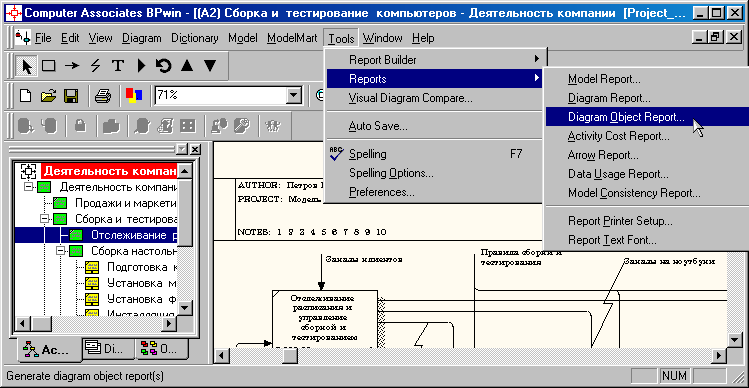
Task: Click the greyed user security icon
Action: click(219, 126)
